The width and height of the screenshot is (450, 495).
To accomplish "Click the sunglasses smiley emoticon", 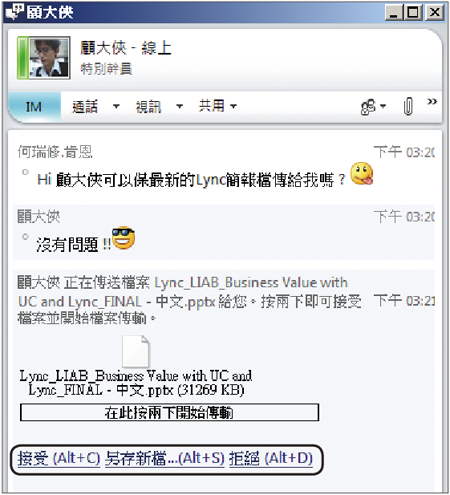I will point(123,238).
